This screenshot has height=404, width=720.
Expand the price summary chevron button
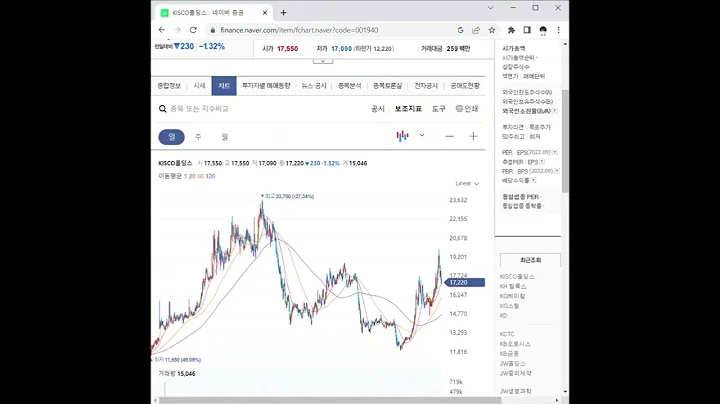tap(323, 61)
